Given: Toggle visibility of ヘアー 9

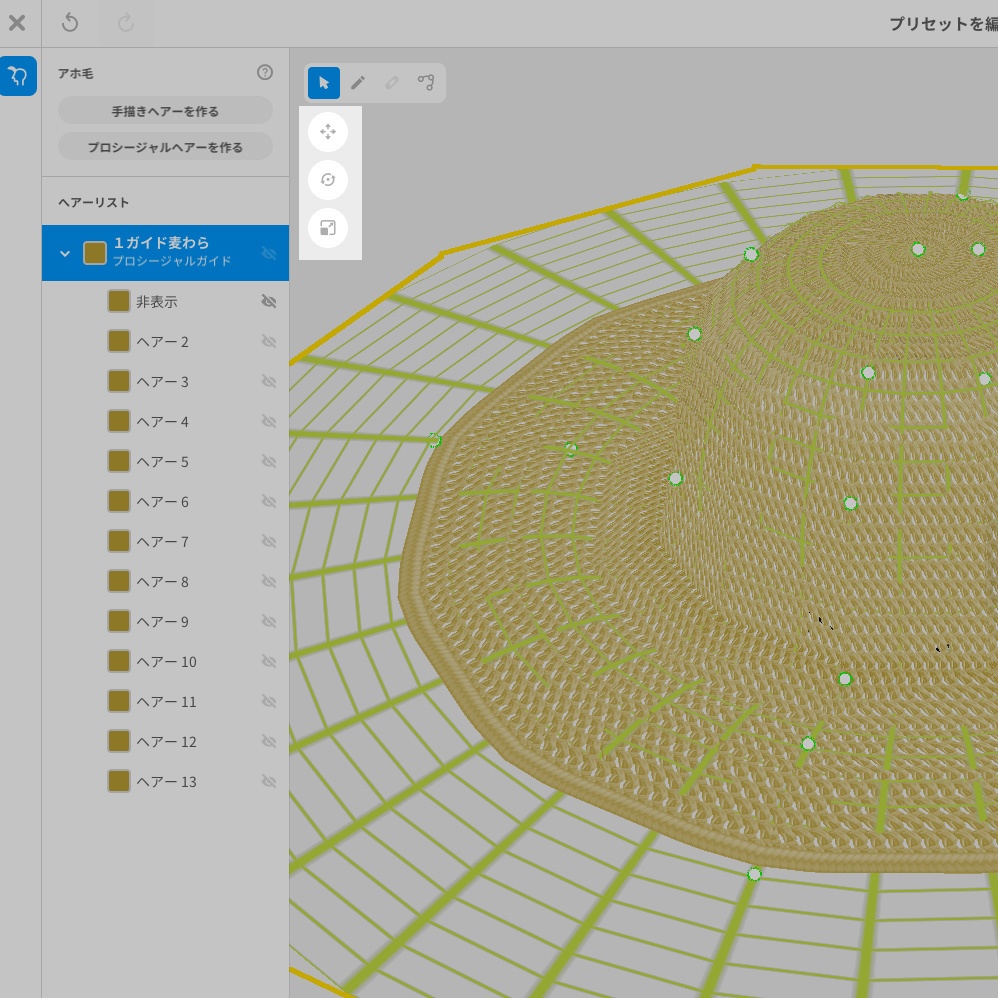Looking at the screenshot, I should point(269,621).
